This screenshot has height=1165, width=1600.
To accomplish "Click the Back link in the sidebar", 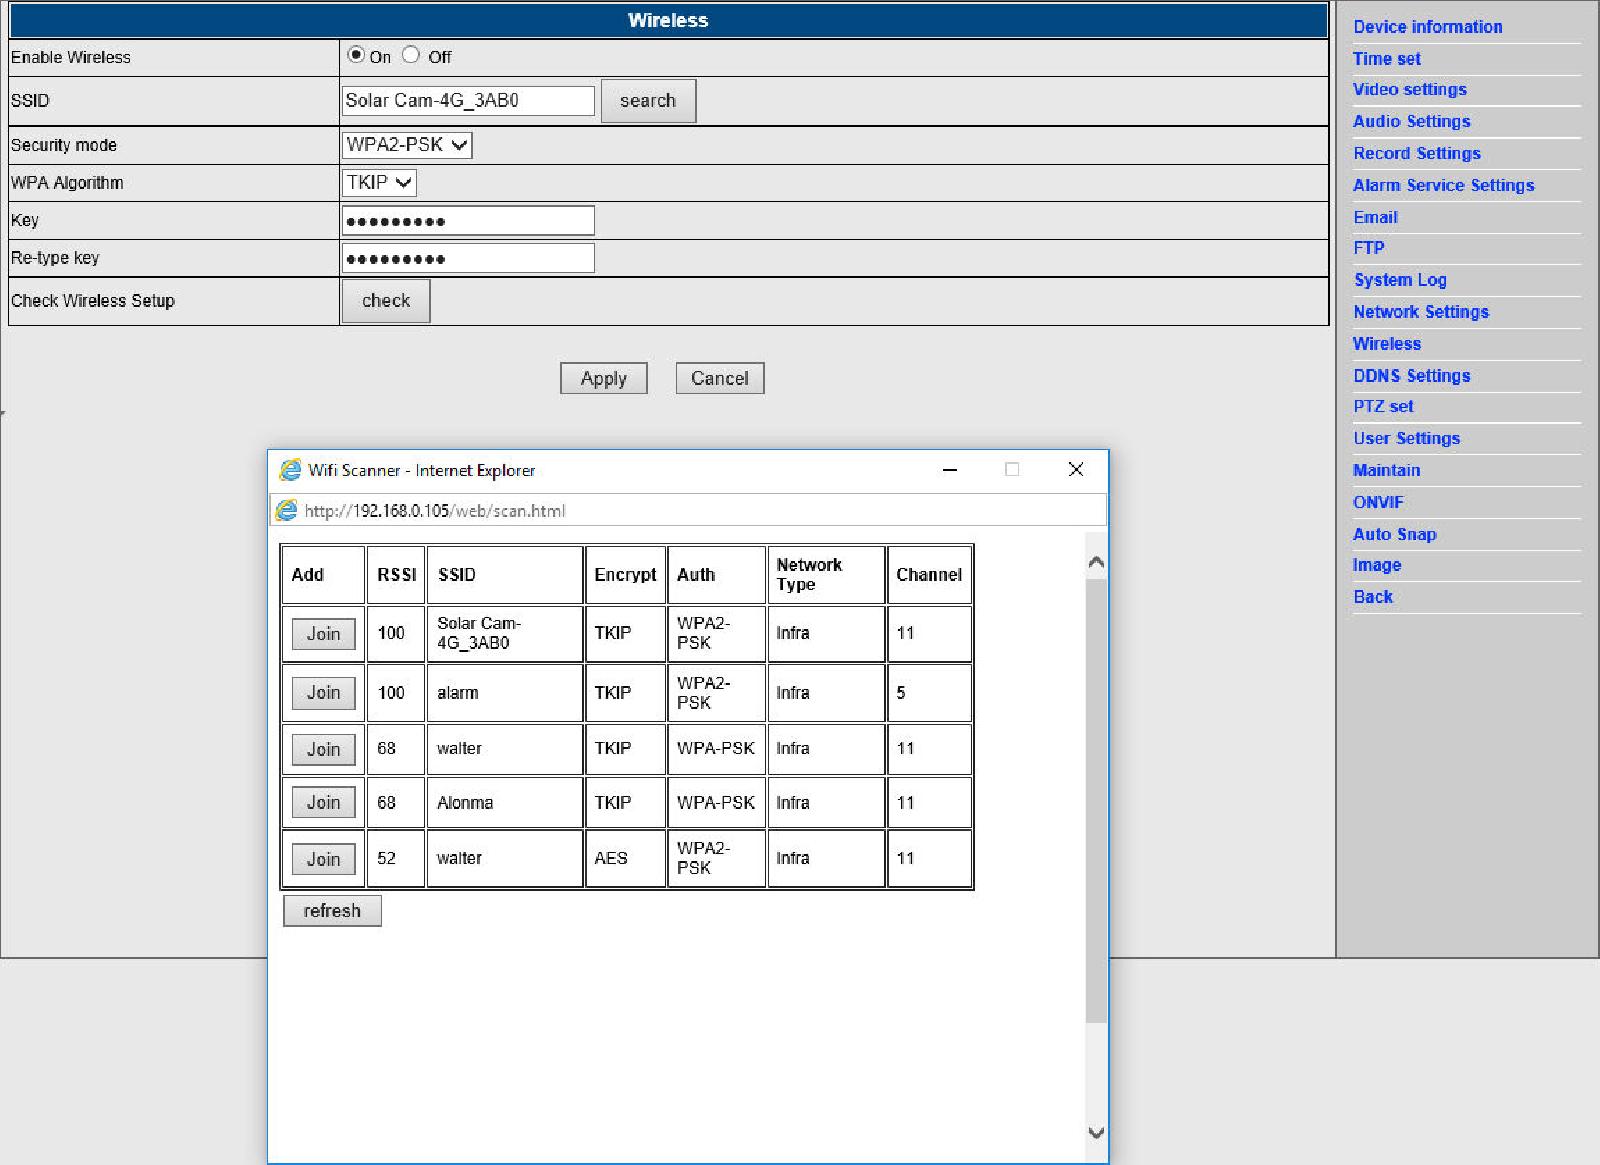I will point(1372,597).
